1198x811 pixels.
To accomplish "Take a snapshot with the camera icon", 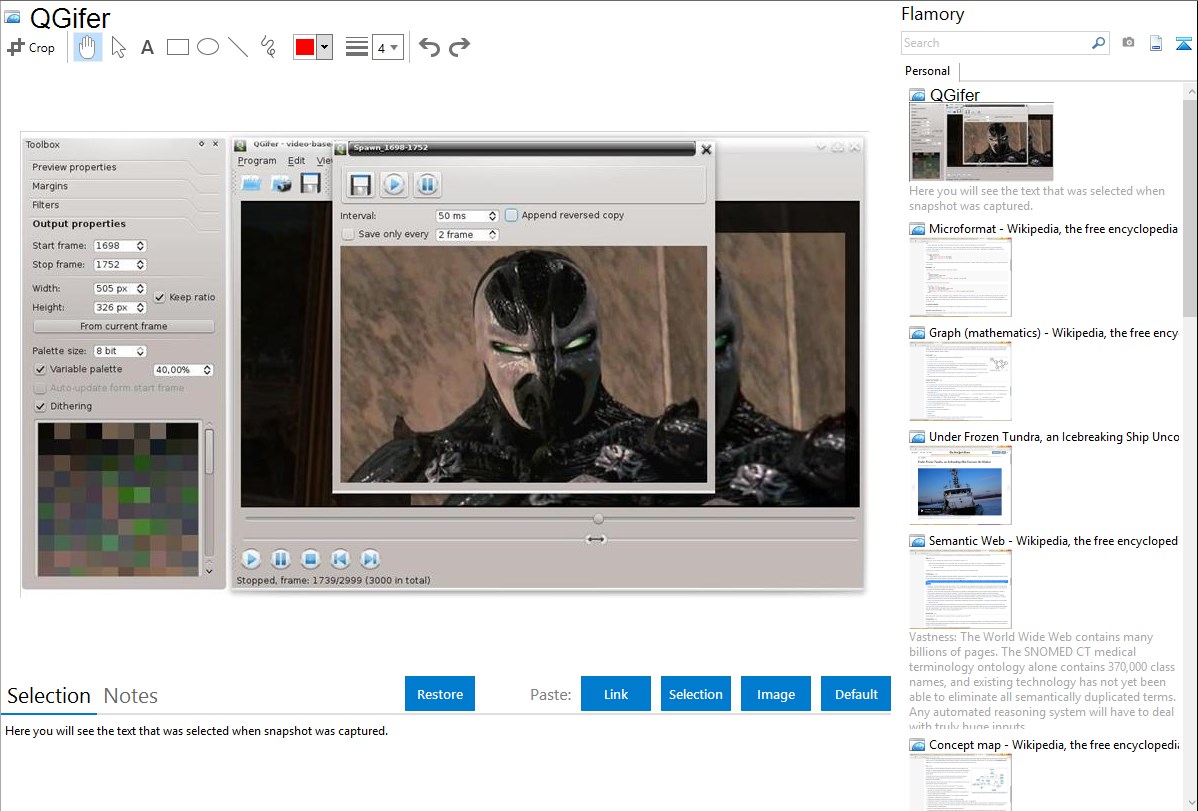I will [x=1128, y=43].
